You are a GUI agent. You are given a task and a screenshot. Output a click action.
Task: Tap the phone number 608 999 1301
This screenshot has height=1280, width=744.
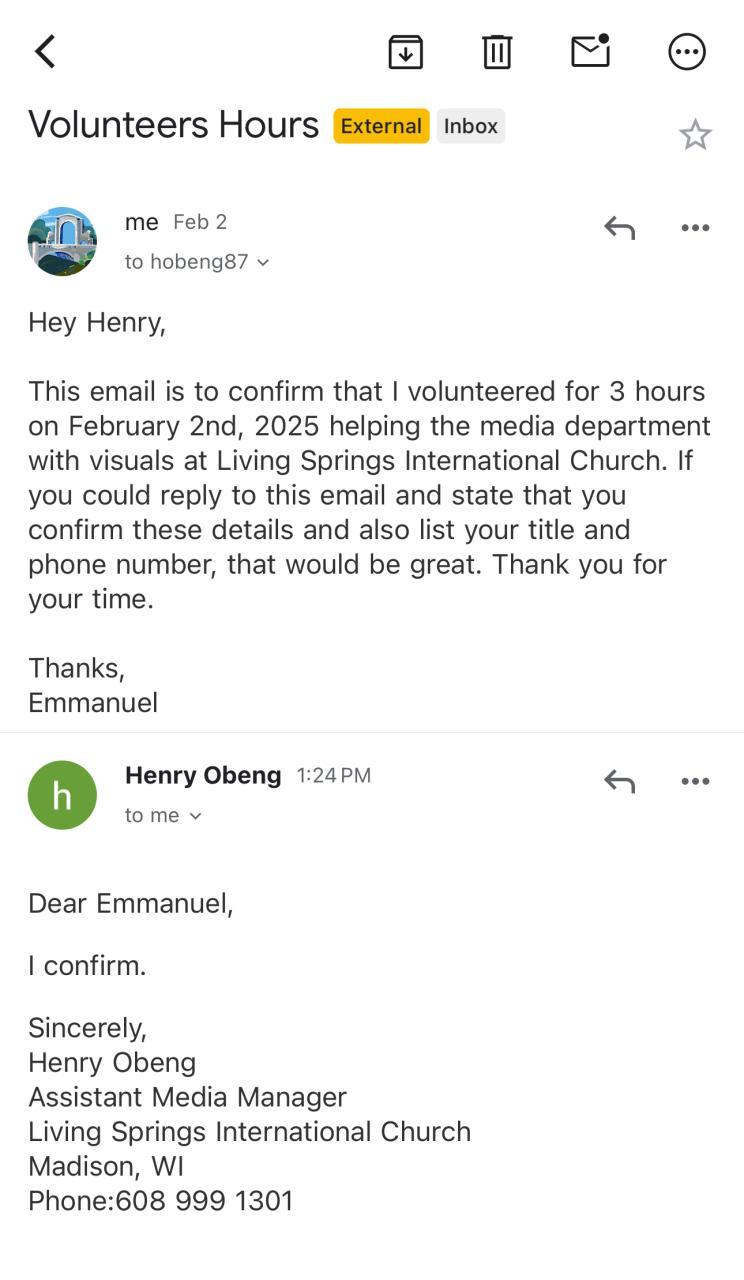(204, 1200)
